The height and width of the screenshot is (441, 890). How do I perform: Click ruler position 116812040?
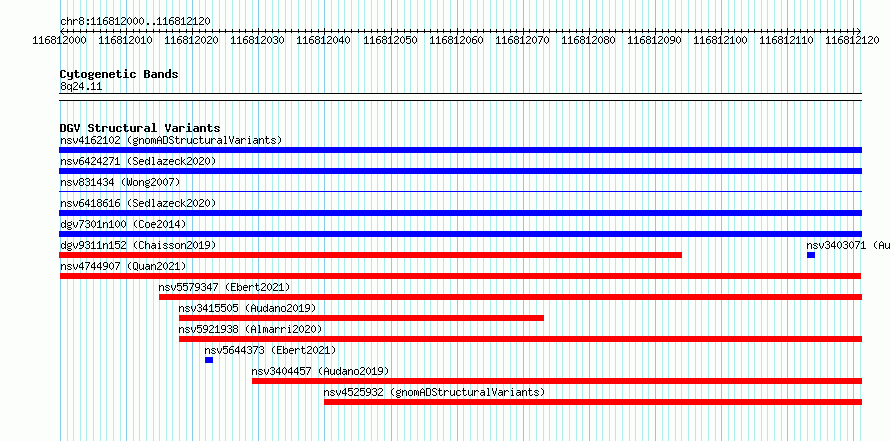coord(324,40)
